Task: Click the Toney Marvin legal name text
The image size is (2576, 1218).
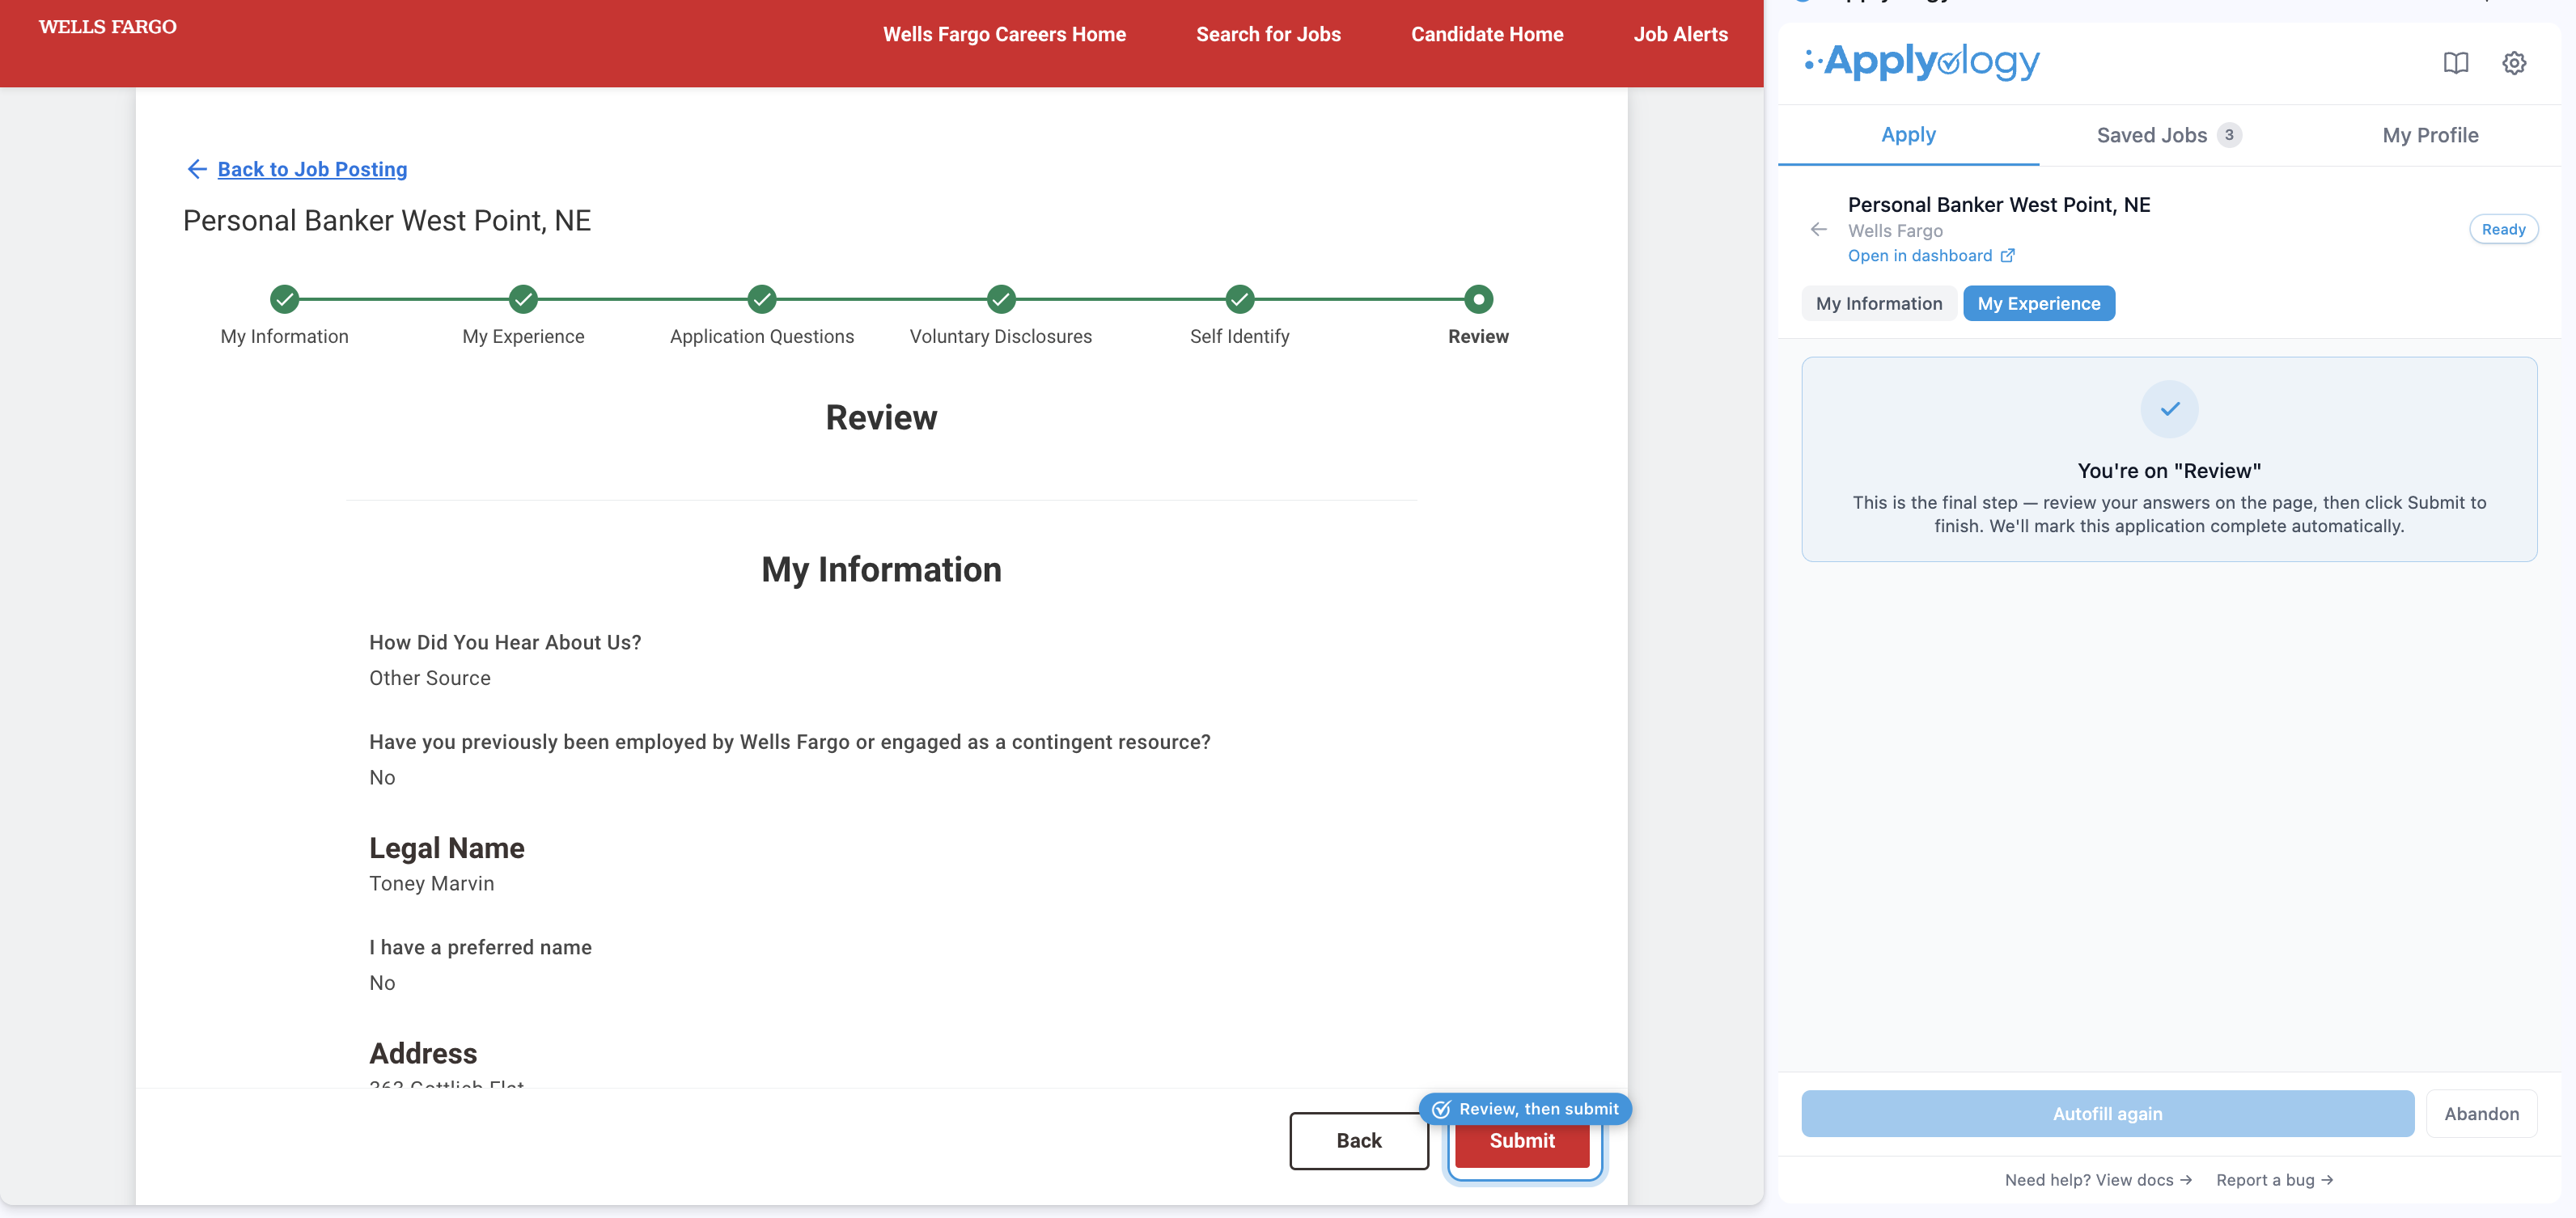Action: point(431,884)
